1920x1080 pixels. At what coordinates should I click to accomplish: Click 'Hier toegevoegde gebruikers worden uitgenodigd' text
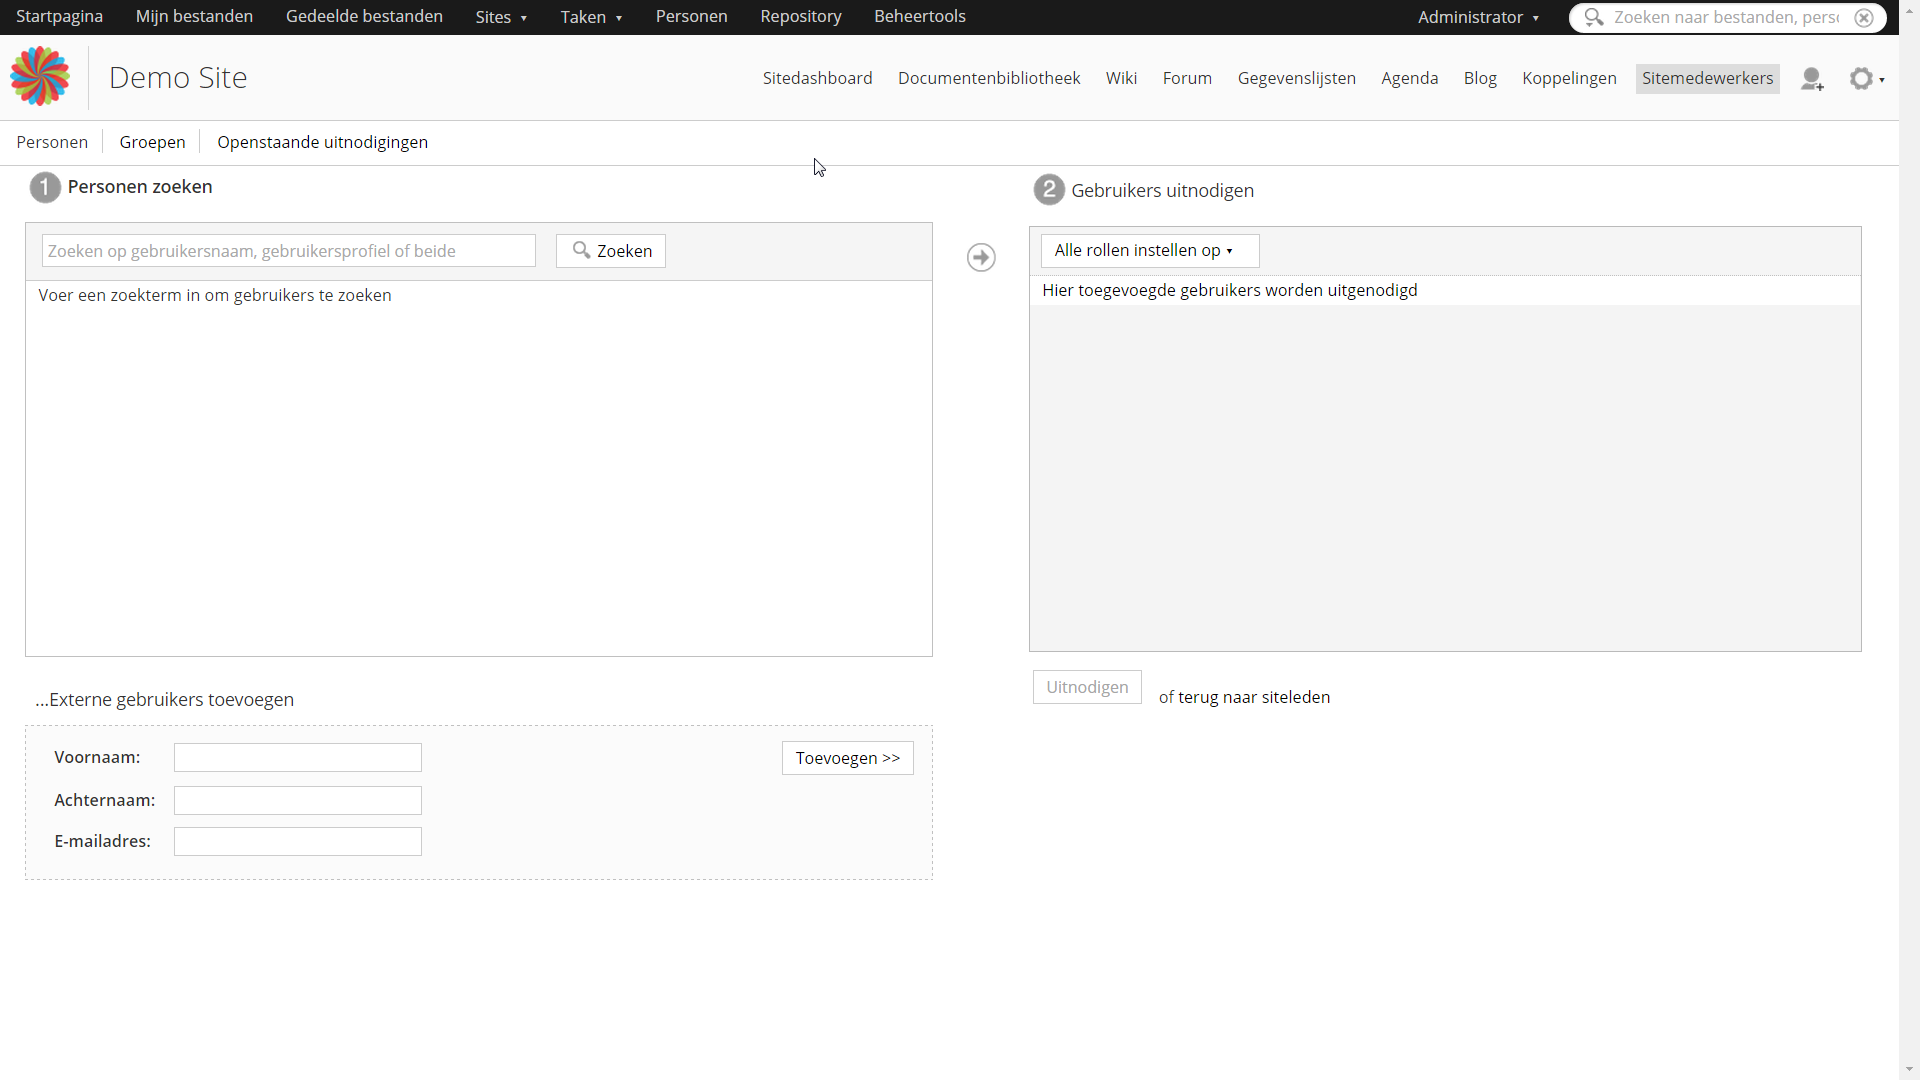point(1230,290)
